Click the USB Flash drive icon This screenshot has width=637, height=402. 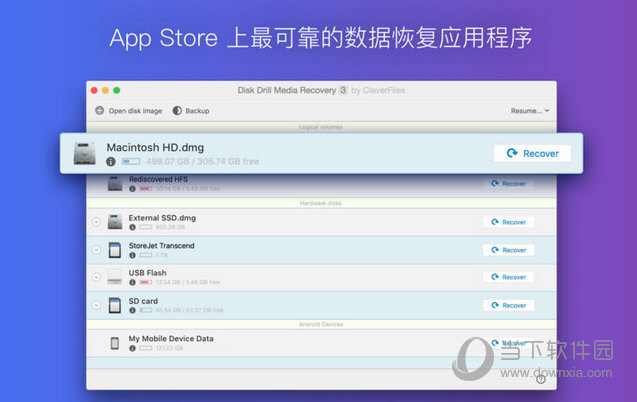pyautogui.click(x=115, y=277)
